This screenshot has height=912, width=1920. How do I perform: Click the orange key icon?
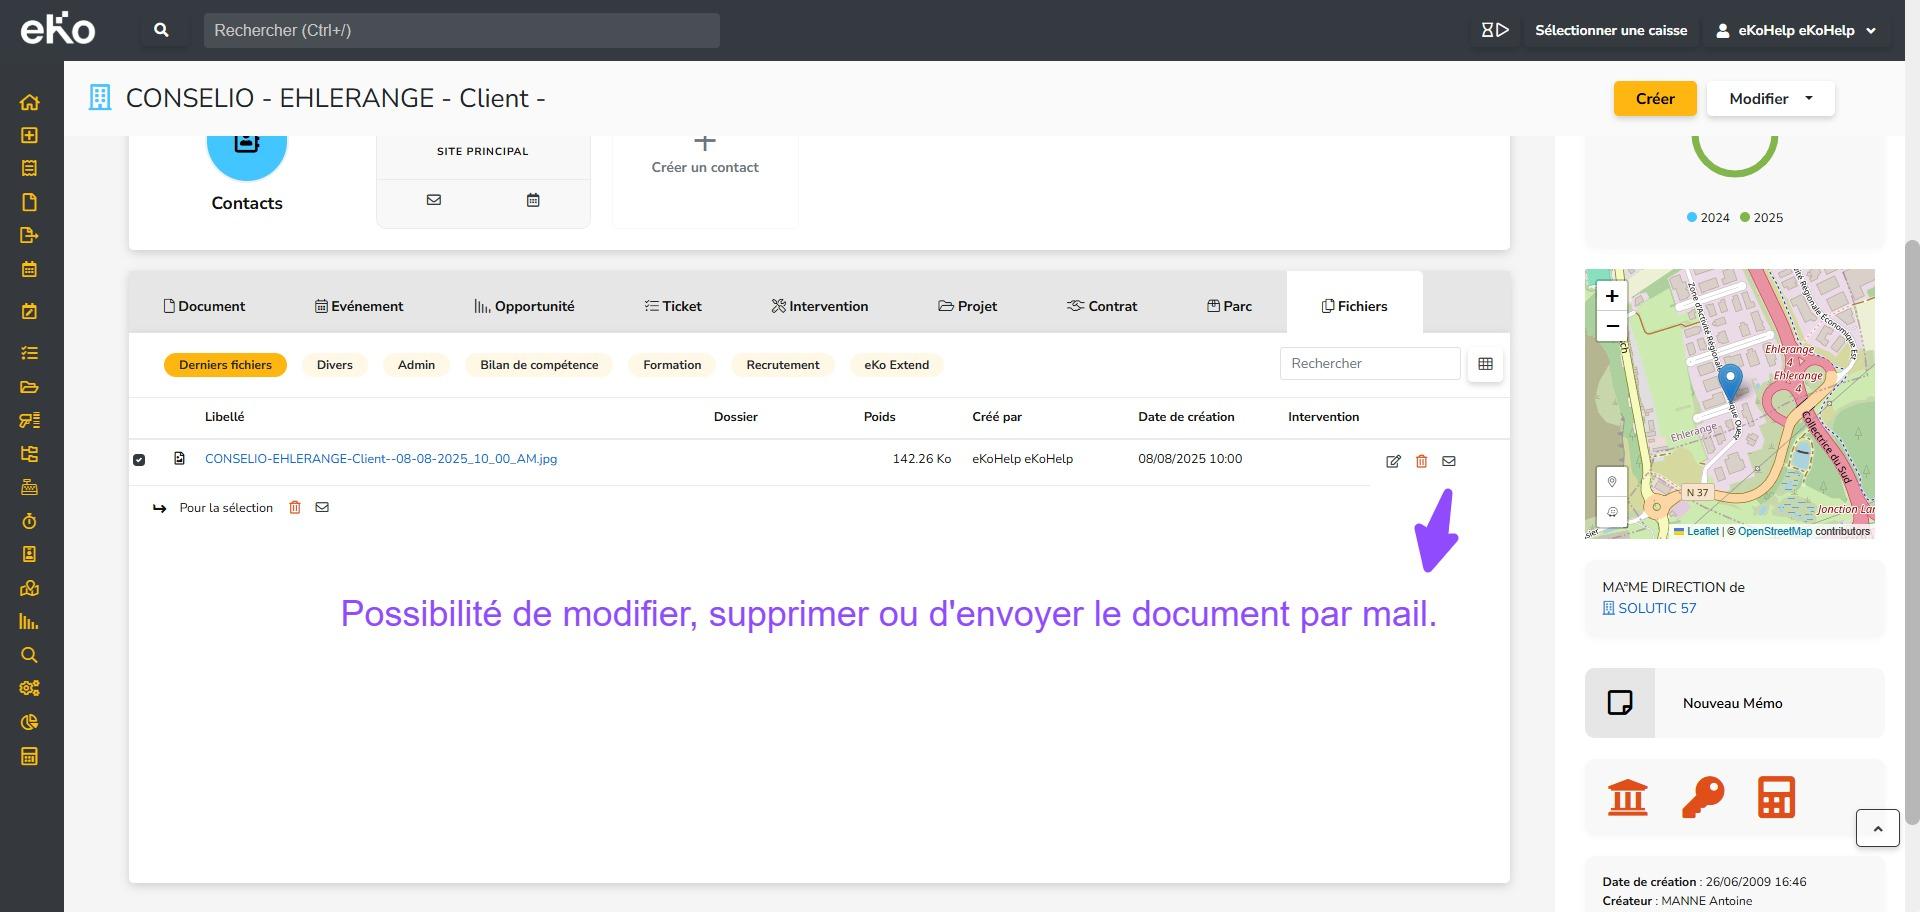click(x=1702, y=798)
